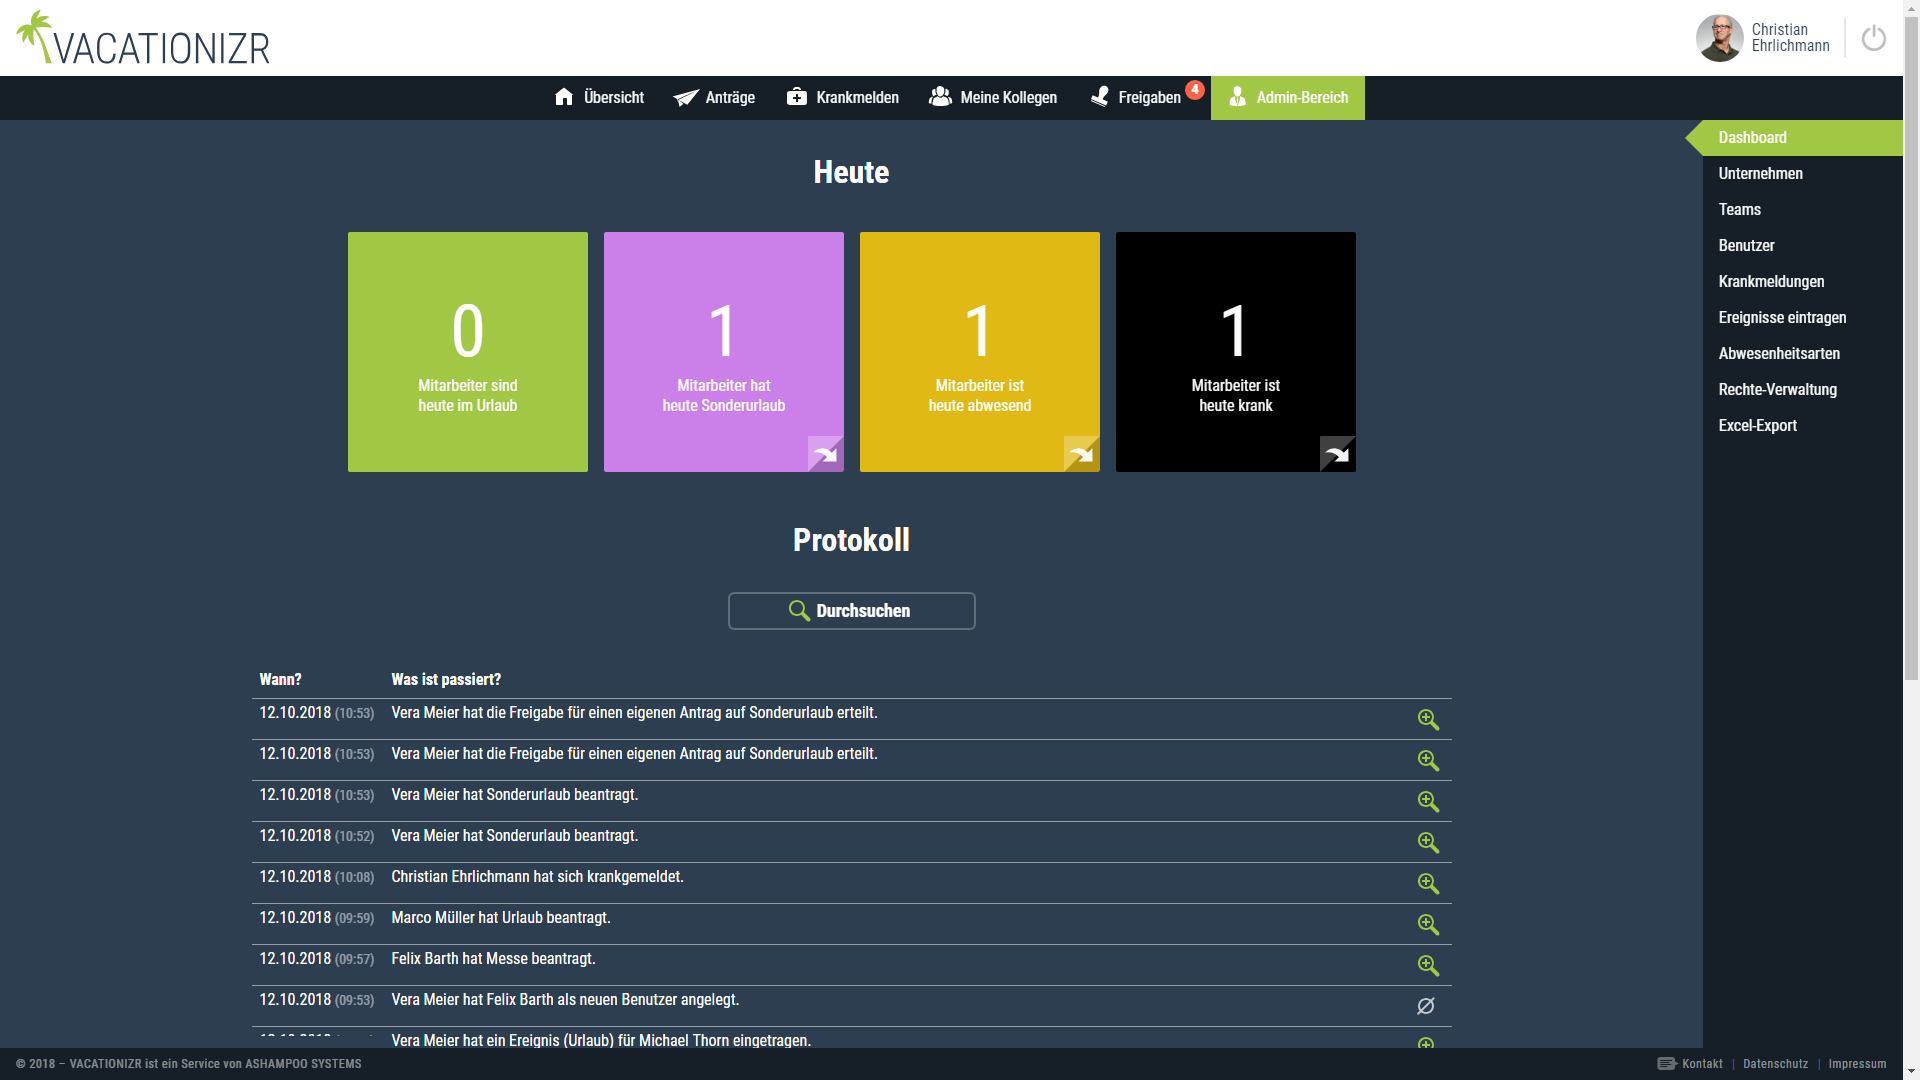The width and height of the screenshot is (1920, 1080).
Task: Open krank tile arrow icon
Action: [1338, 454]
